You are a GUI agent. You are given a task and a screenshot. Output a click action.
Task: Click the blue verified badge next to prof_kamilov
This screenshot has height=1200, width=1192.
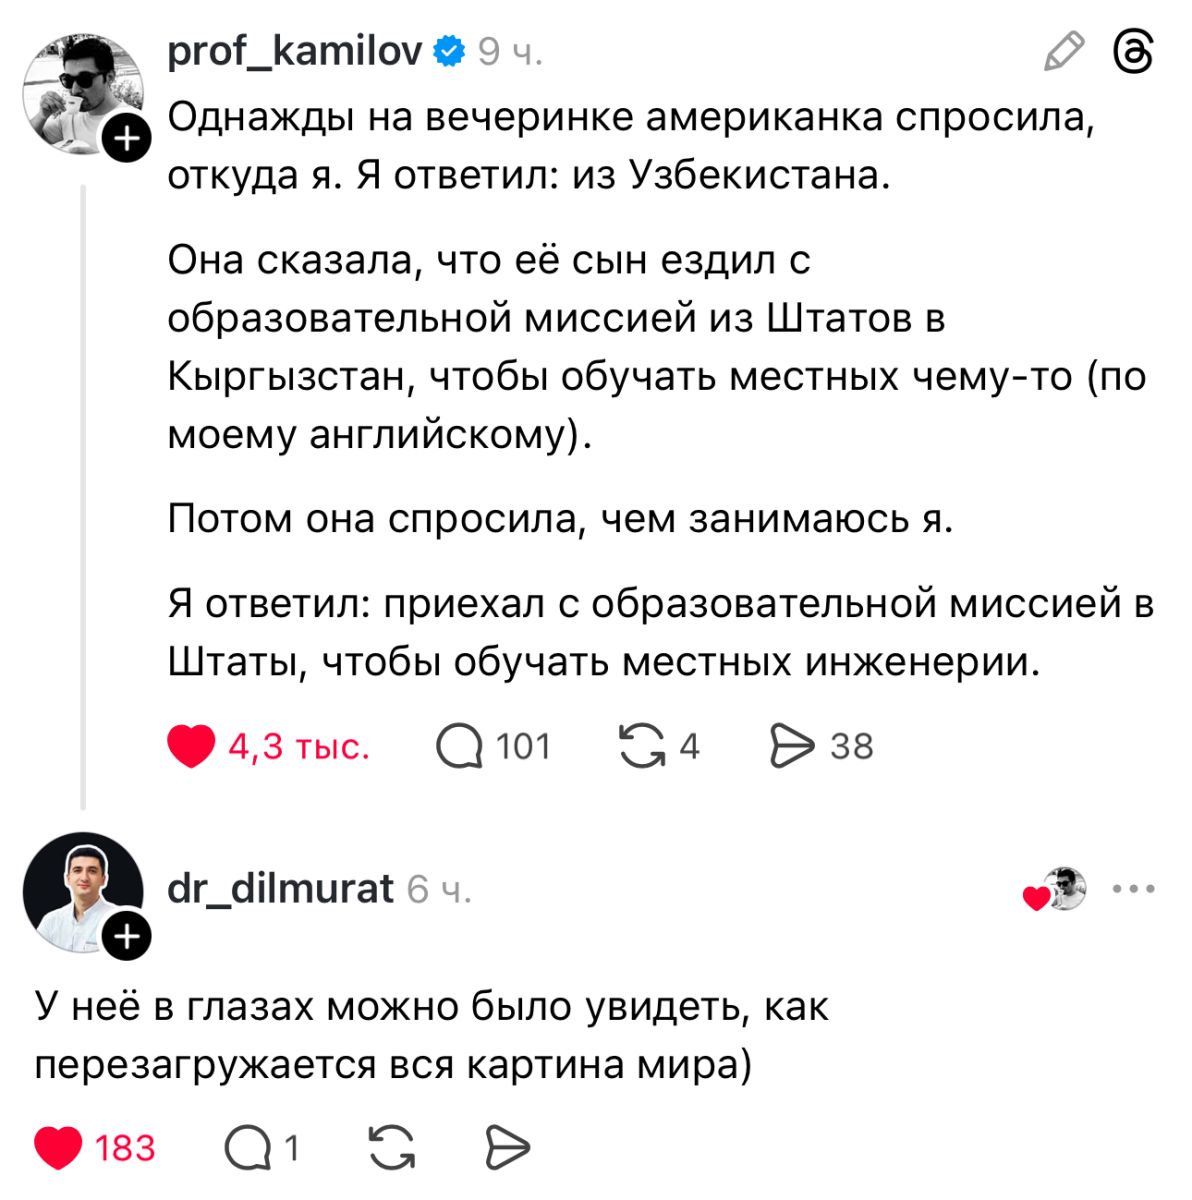(450, 51)
